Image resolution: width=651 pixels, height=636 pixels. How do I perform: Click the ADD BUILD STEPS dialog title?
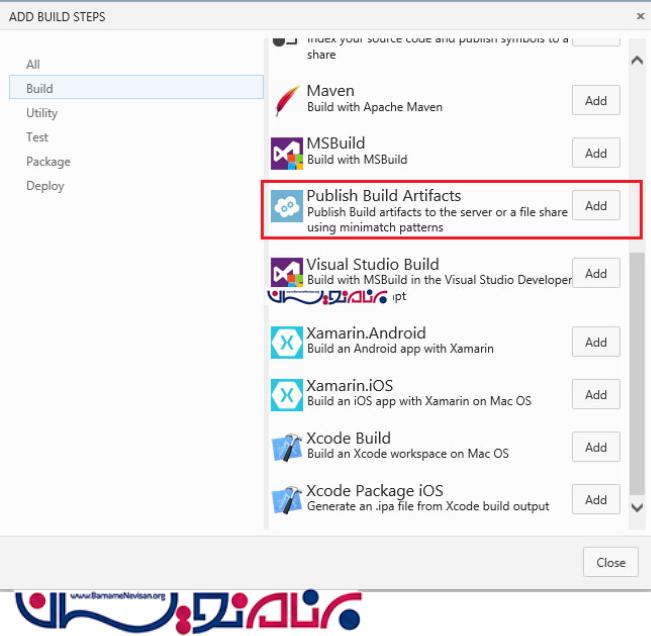pyautogui.click(x=57, y=17)
